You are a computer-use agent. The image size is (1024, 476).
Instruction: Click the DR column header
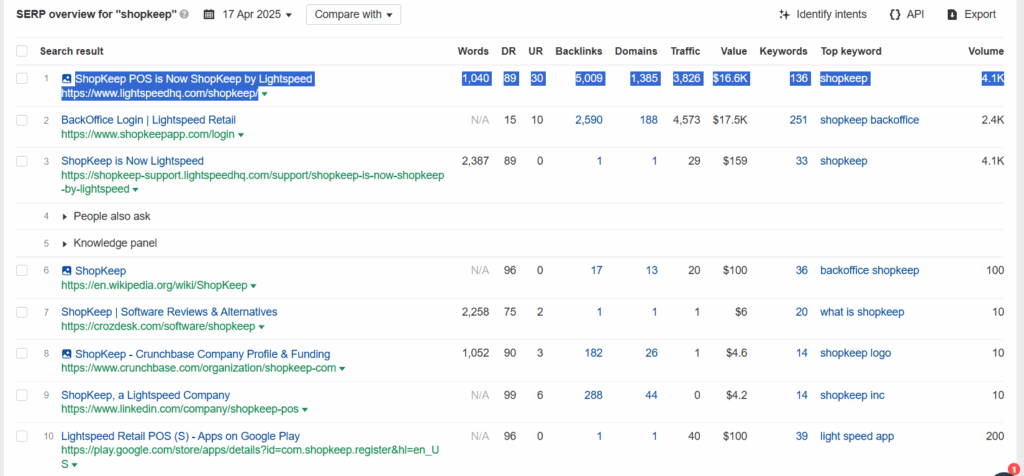(509, 51)
